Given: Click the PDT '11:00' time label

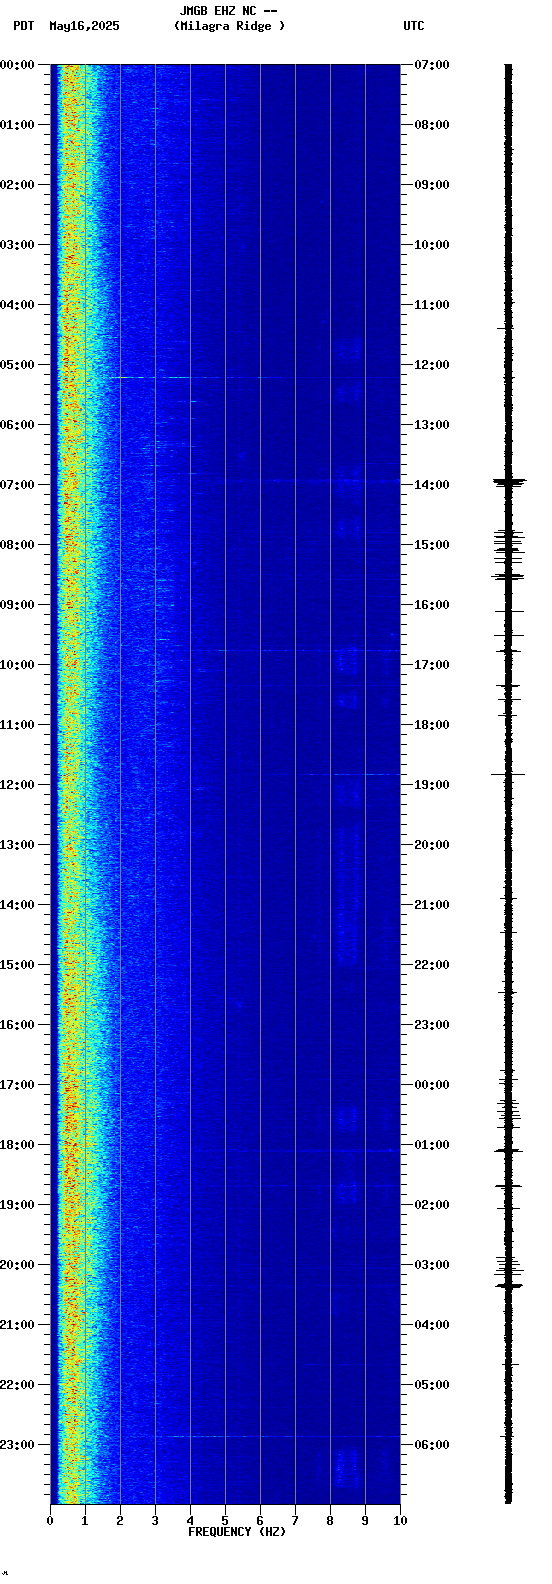Looking at the screenshot, I should 18,725.
